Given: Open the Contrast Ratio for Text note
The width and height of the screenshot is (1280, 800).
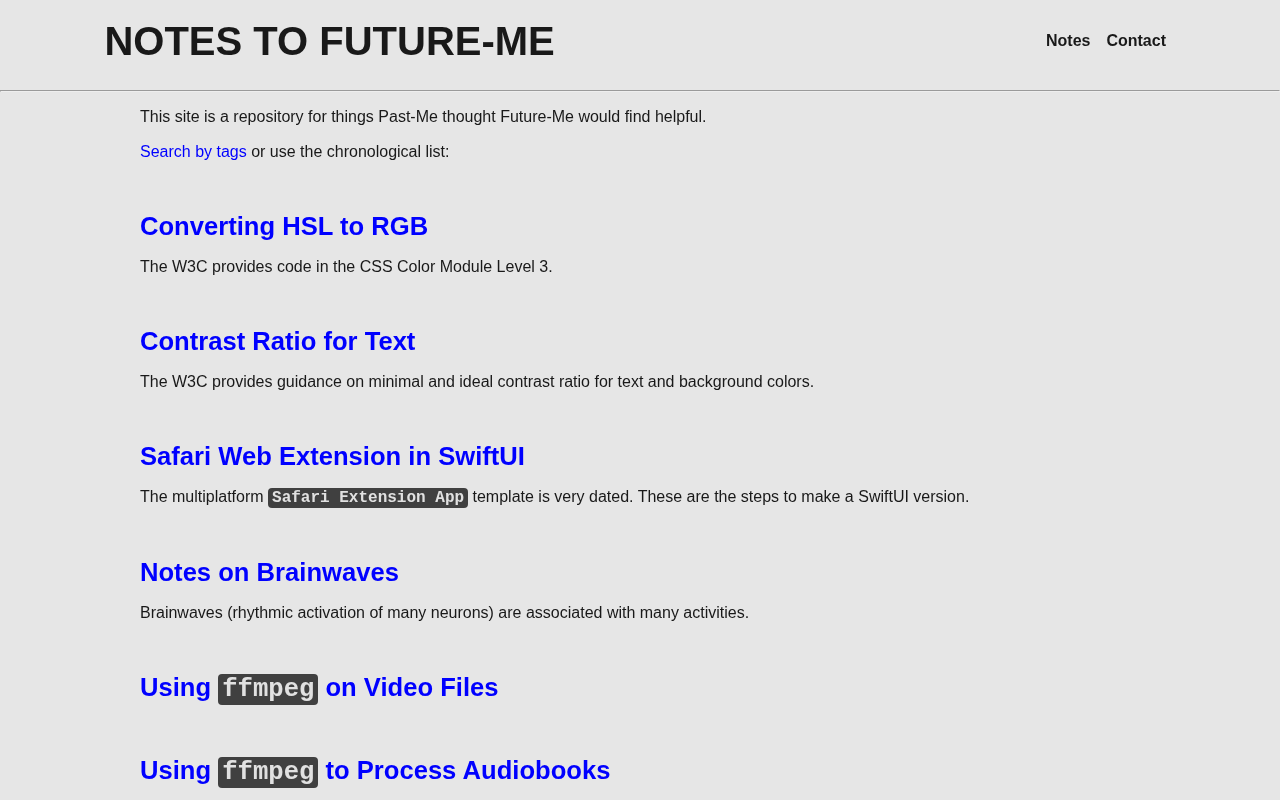Looking at the screenshot, I should pyautogui.click(x=277, y=341).
